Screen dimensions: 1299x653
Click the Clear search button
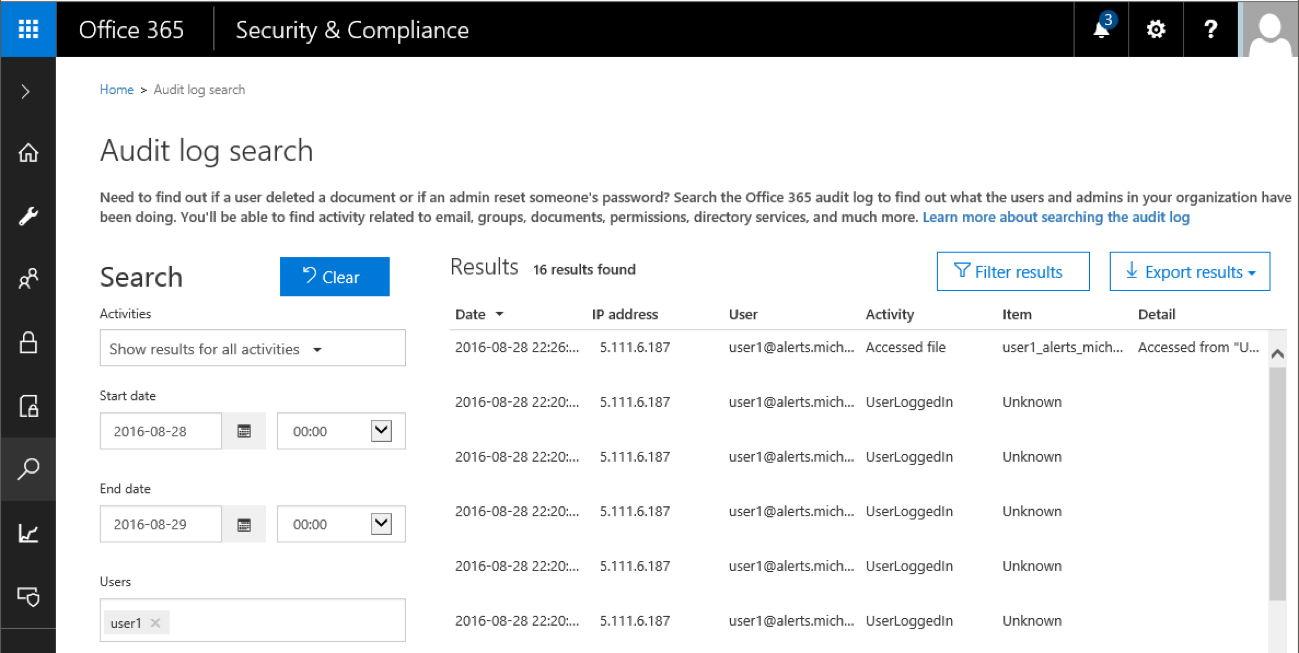coord(334,276)
